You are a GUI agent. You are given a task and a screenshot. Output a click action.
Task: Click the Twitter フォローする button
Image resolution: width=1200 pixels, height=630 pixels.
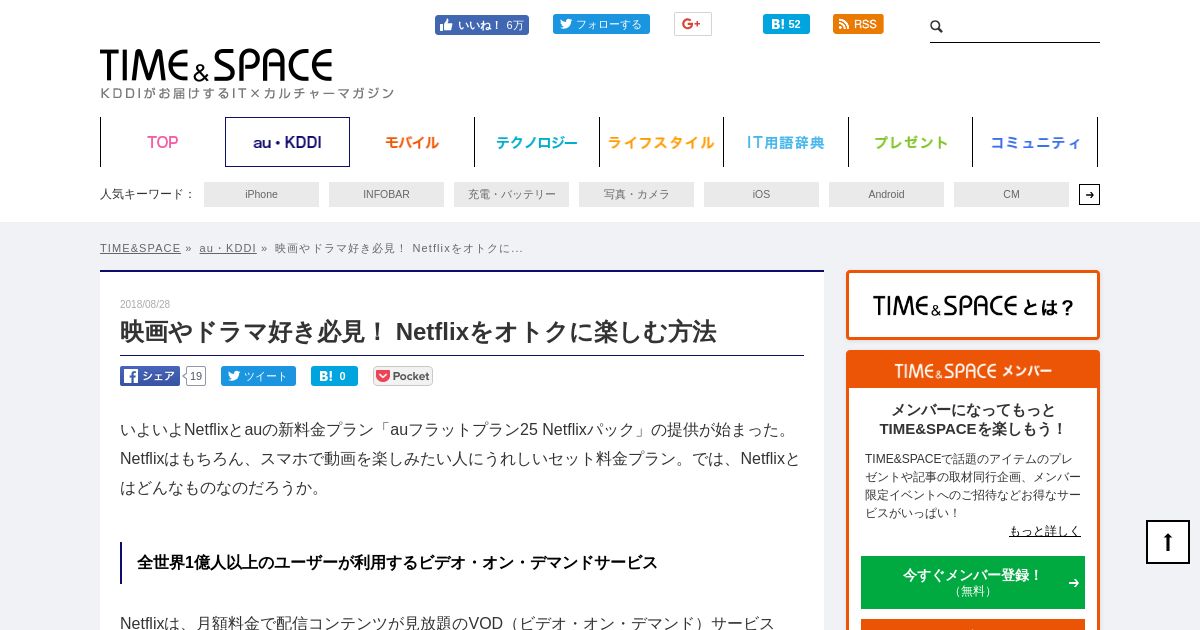coord(601,24)
